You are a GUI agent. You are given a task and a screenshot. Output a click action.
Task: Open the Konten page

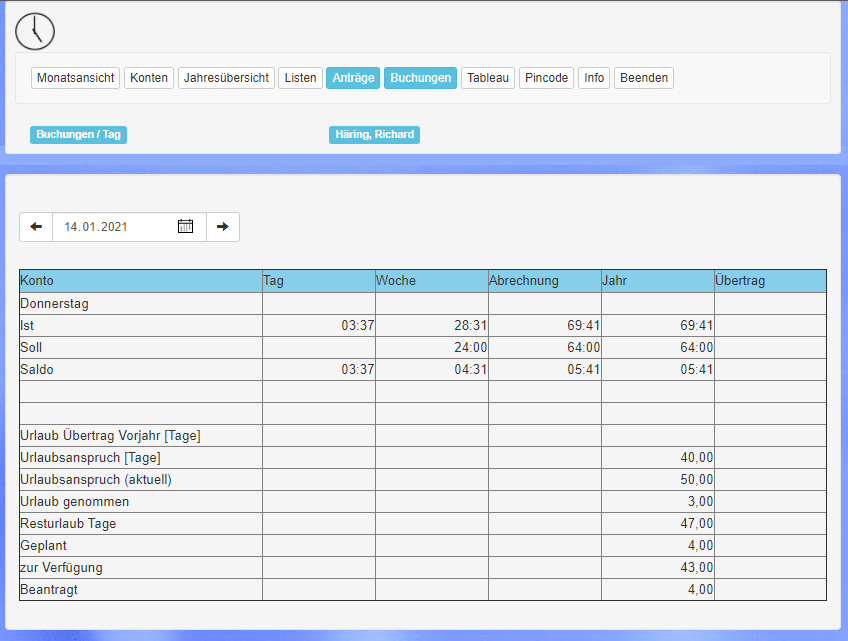point(149,78)
